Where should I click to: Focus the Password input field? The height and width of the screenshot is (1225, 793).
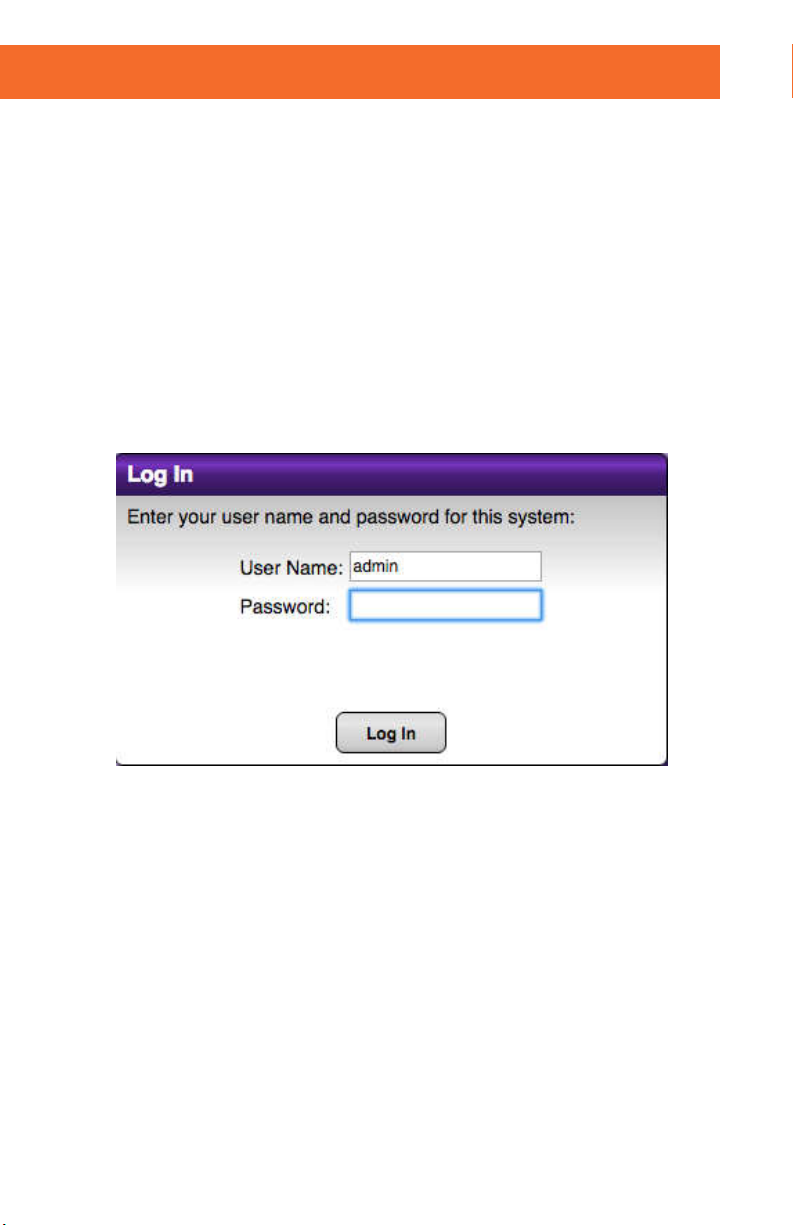click(445, 606)
